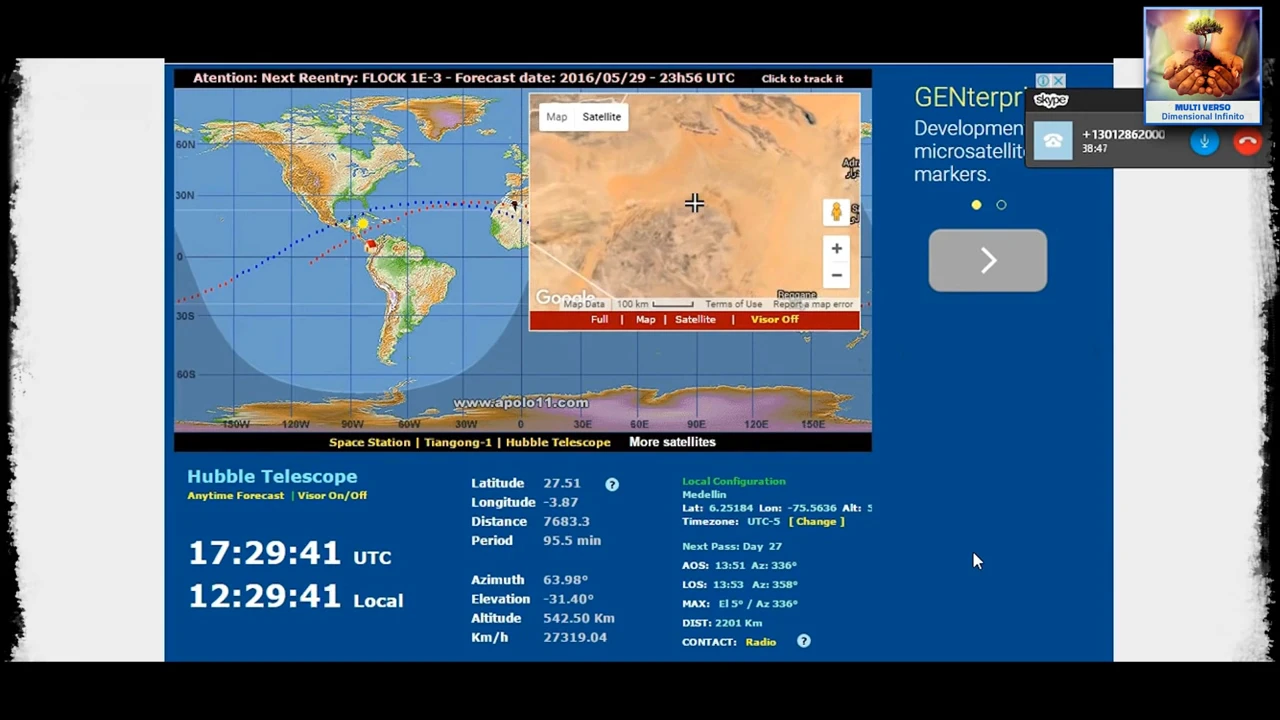
Task: Click Map in the red bar
Action: coord(646,320)
